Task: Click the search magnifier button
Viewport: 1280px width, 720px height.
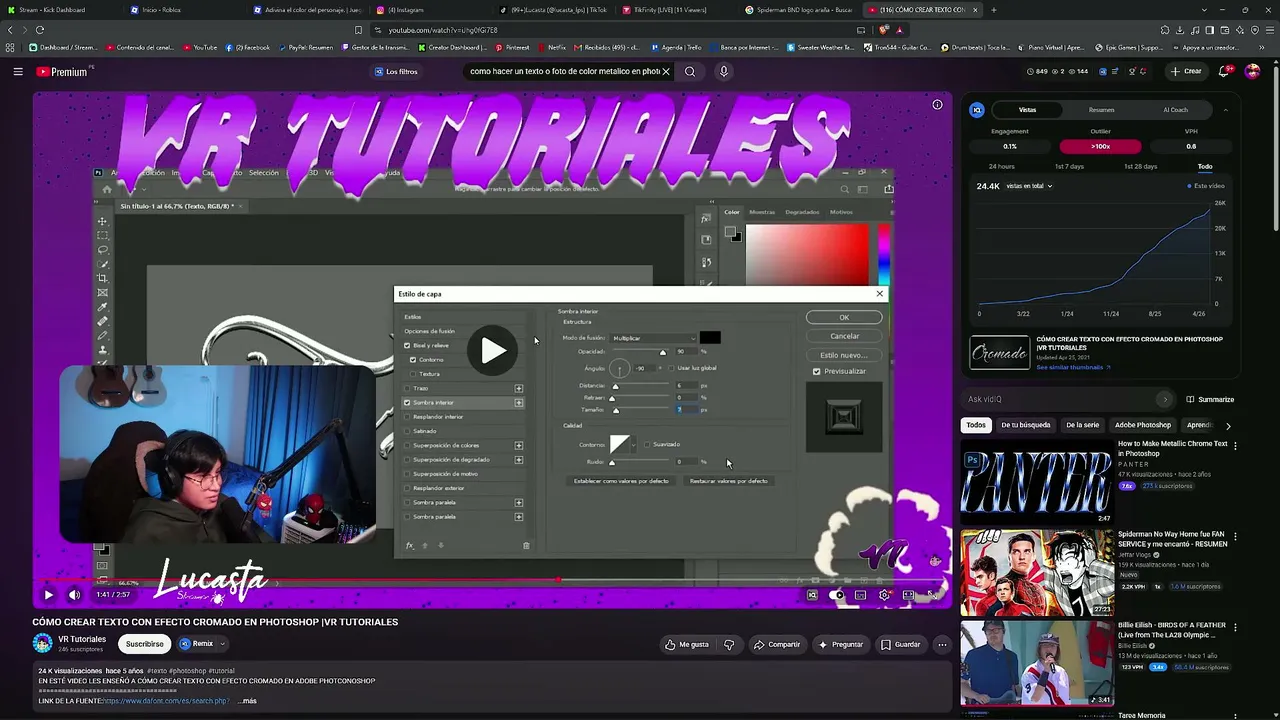Action: point(690,72)
